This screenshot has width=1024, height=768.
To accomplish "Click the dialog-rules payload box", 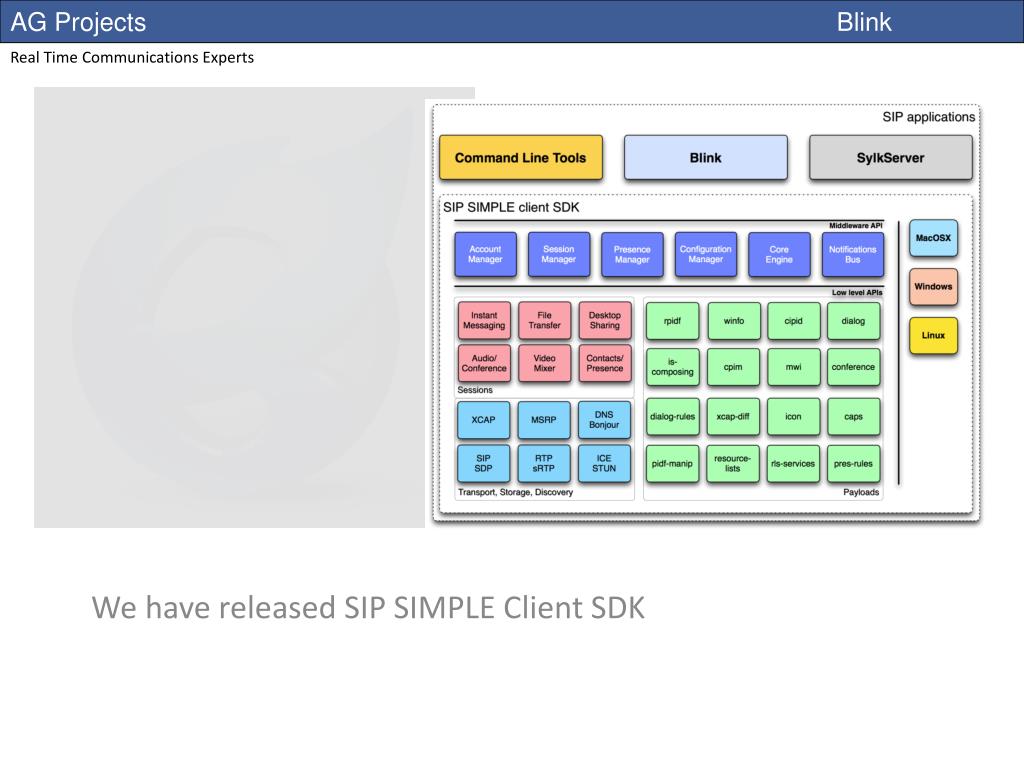I will (673, 416).
